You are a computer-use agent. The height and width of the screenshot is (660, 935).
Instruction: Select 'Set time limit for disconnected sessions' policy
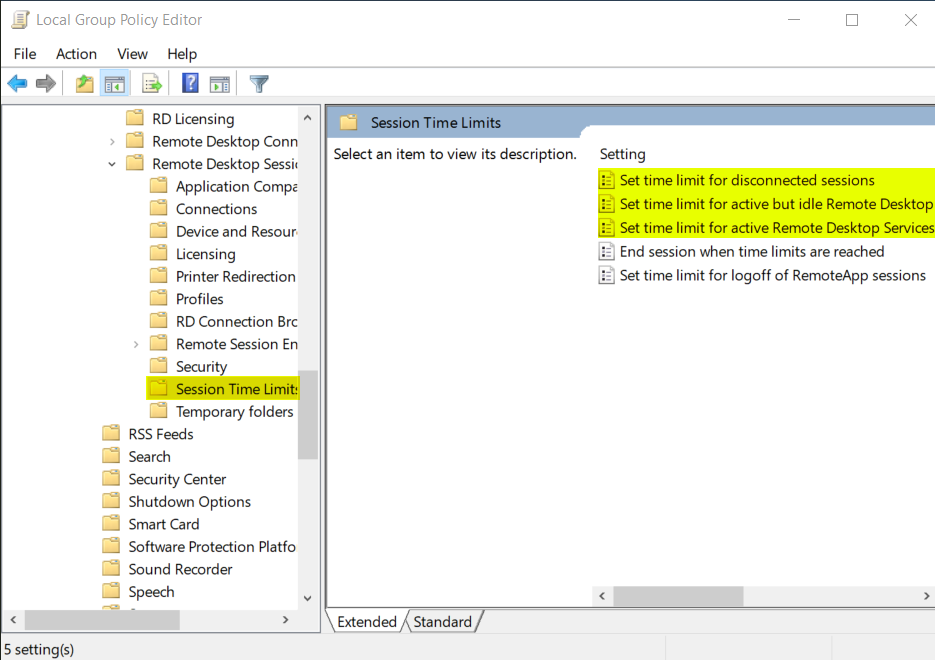point(746,181)
